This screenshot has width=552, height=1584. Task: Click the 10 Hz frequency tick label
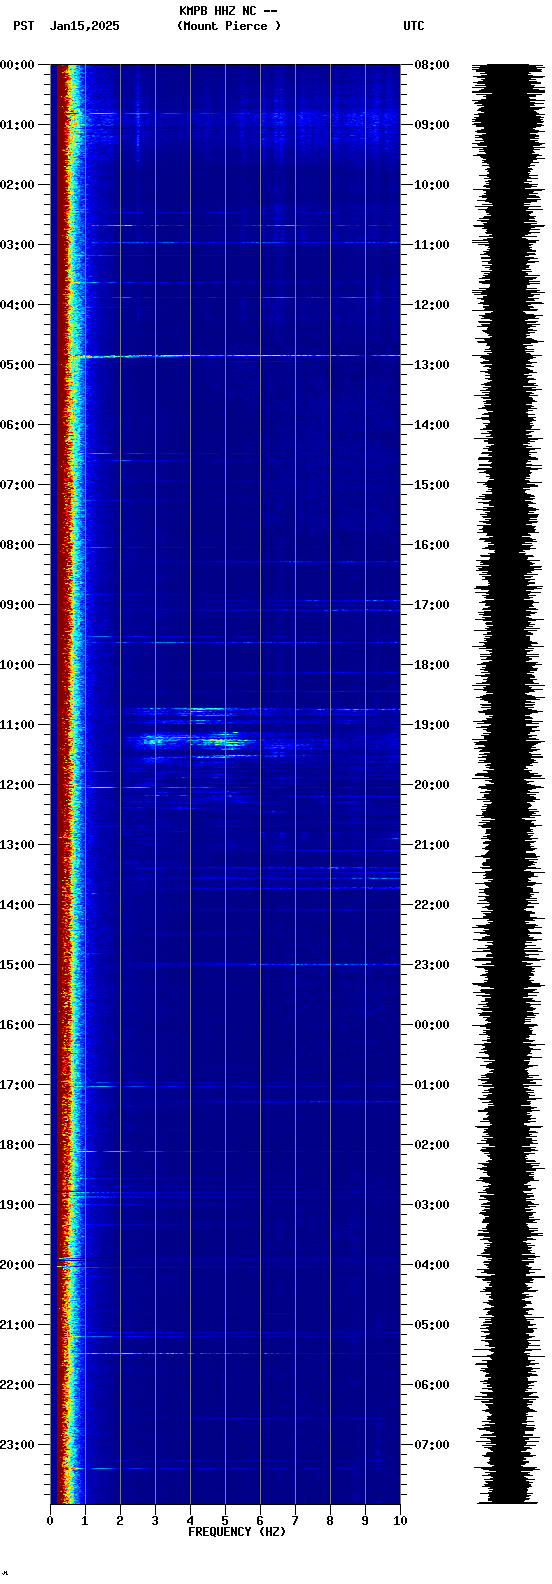(x=400, y=1521)
